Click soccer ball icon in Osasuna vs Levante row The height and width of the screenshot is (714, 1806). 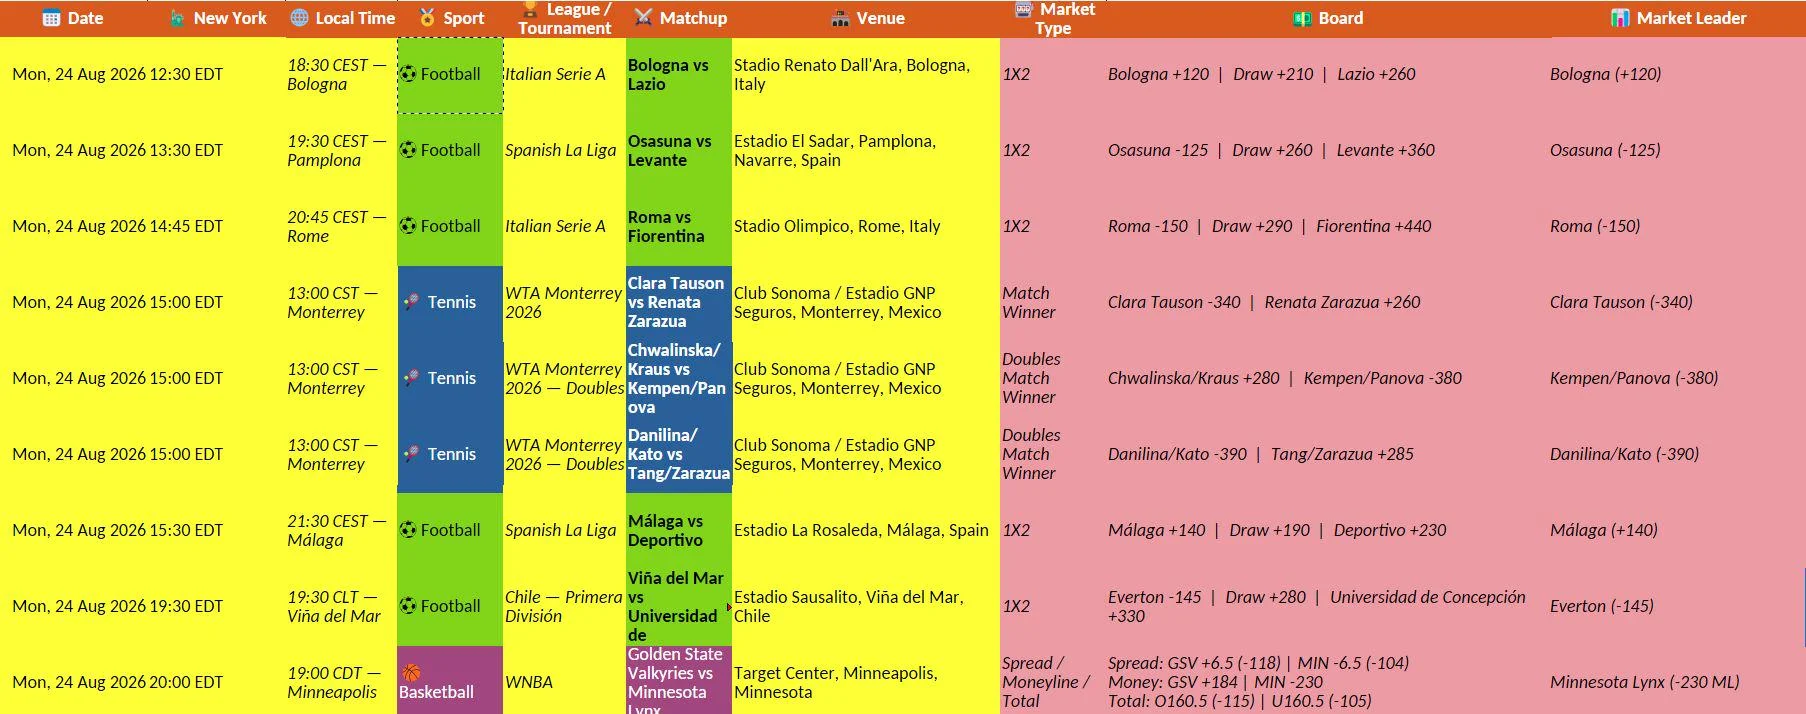pos(408,150)
